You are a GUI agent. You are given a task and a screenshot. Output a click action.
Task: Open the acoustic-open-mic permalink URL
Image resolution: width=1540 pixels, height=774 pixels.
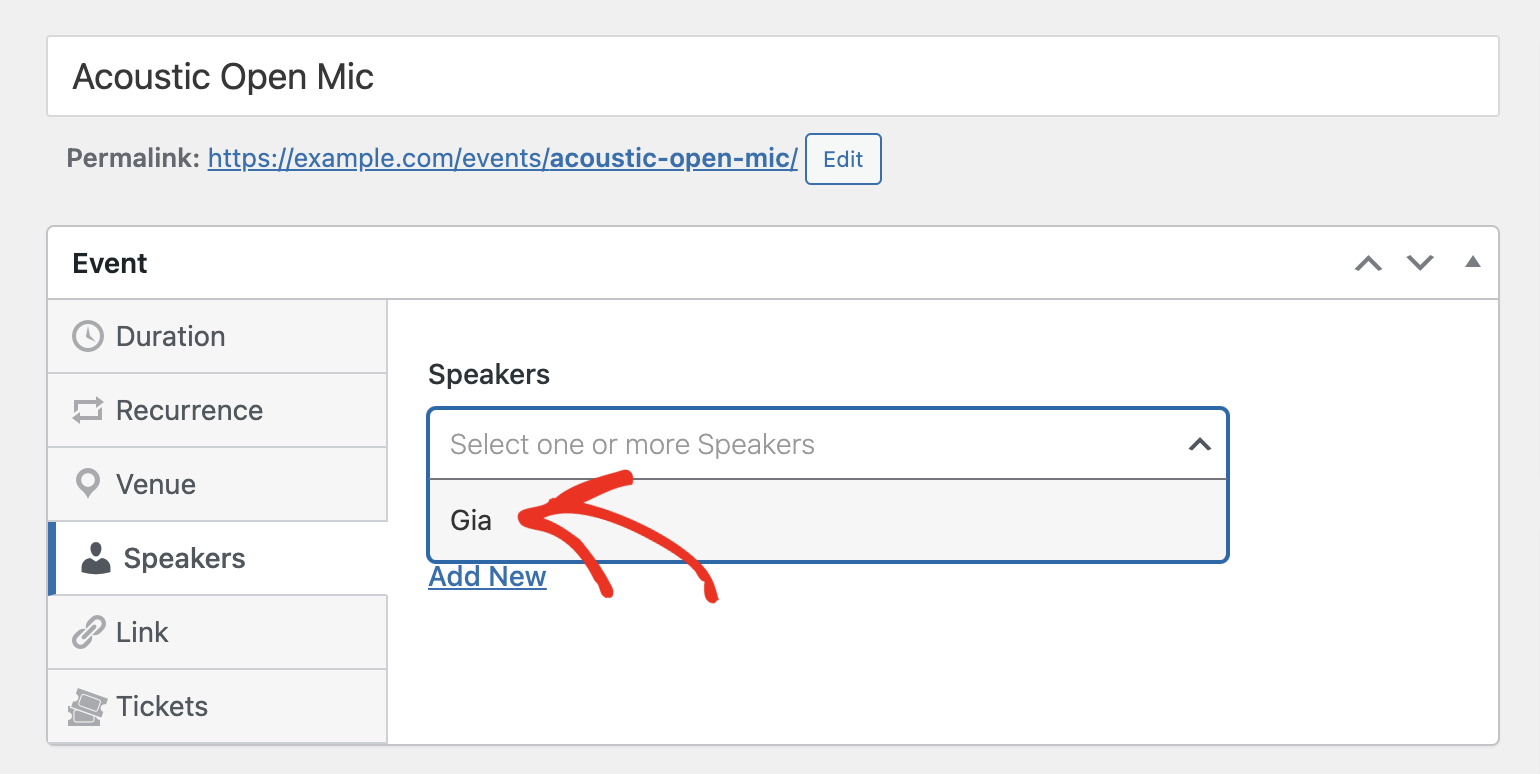[x=503, y=158]
